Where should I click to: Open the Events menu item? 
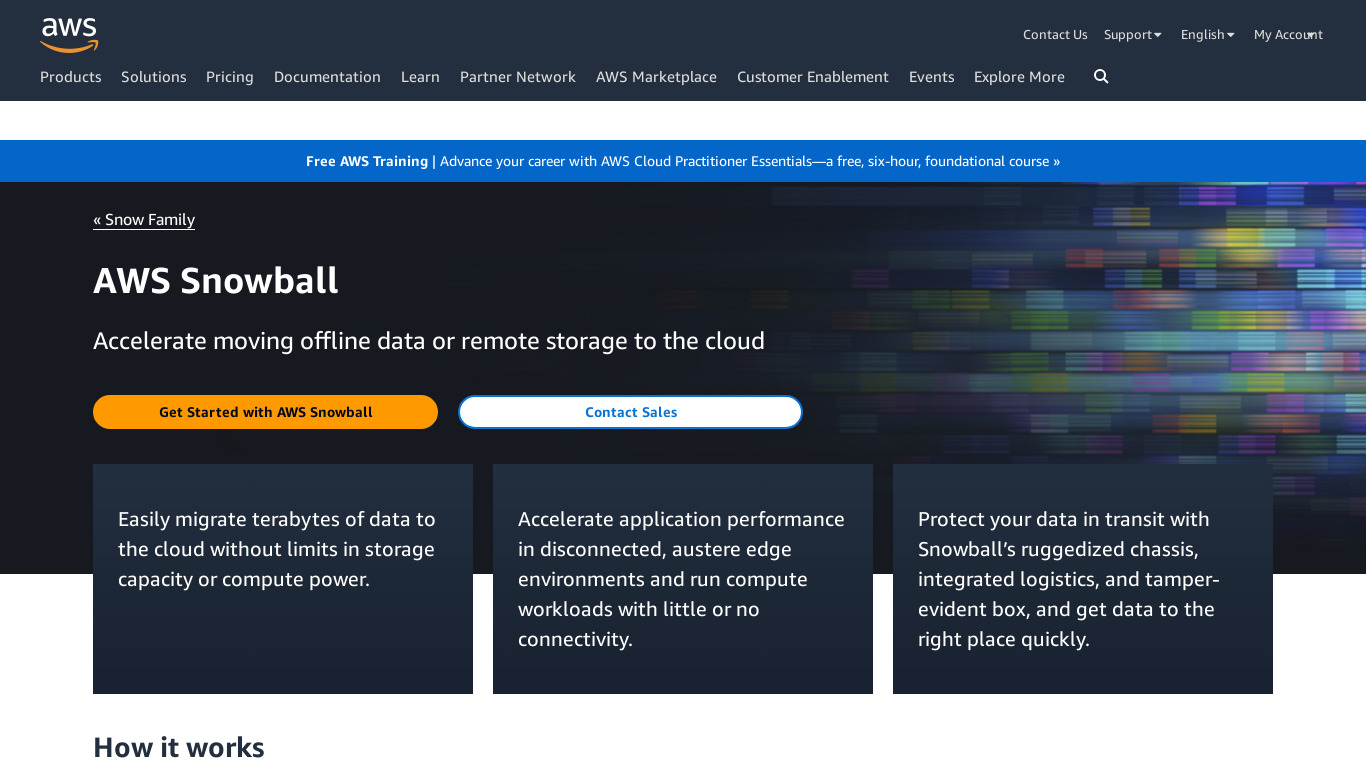(x=932, y=77)
